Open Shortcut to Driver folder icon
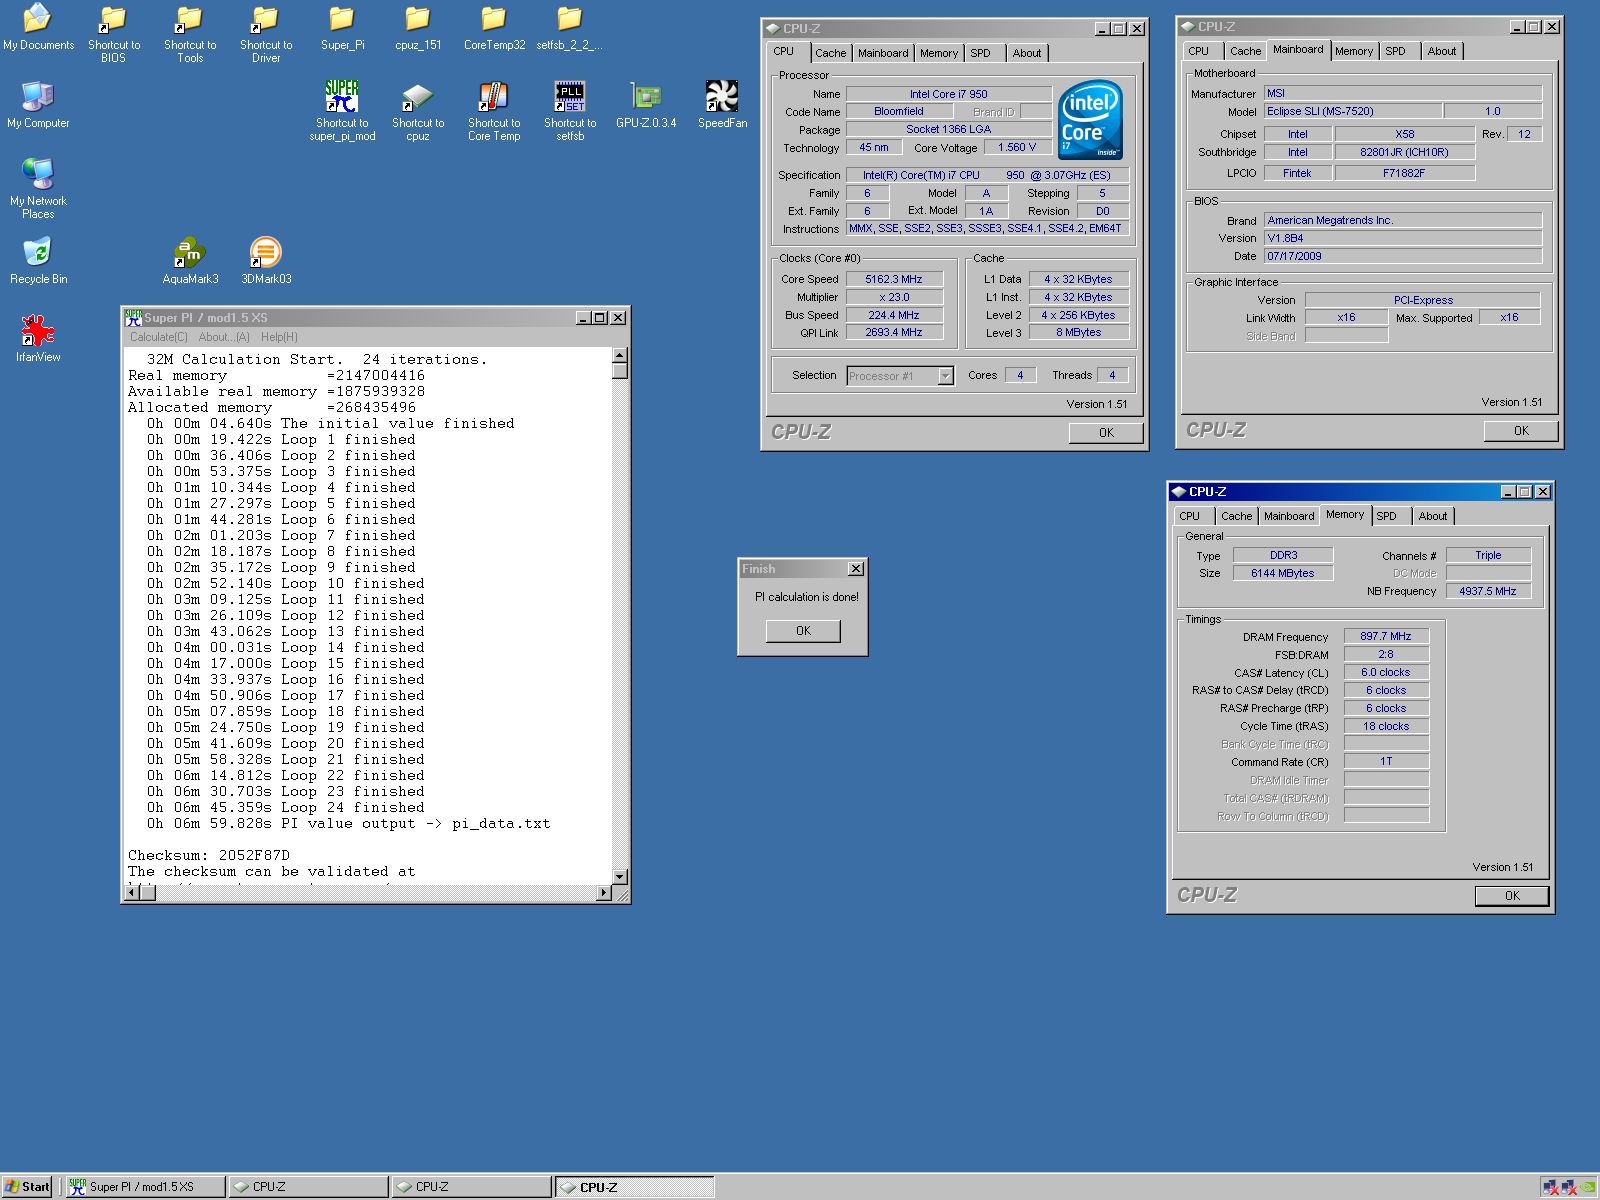 tap(266, 34)
